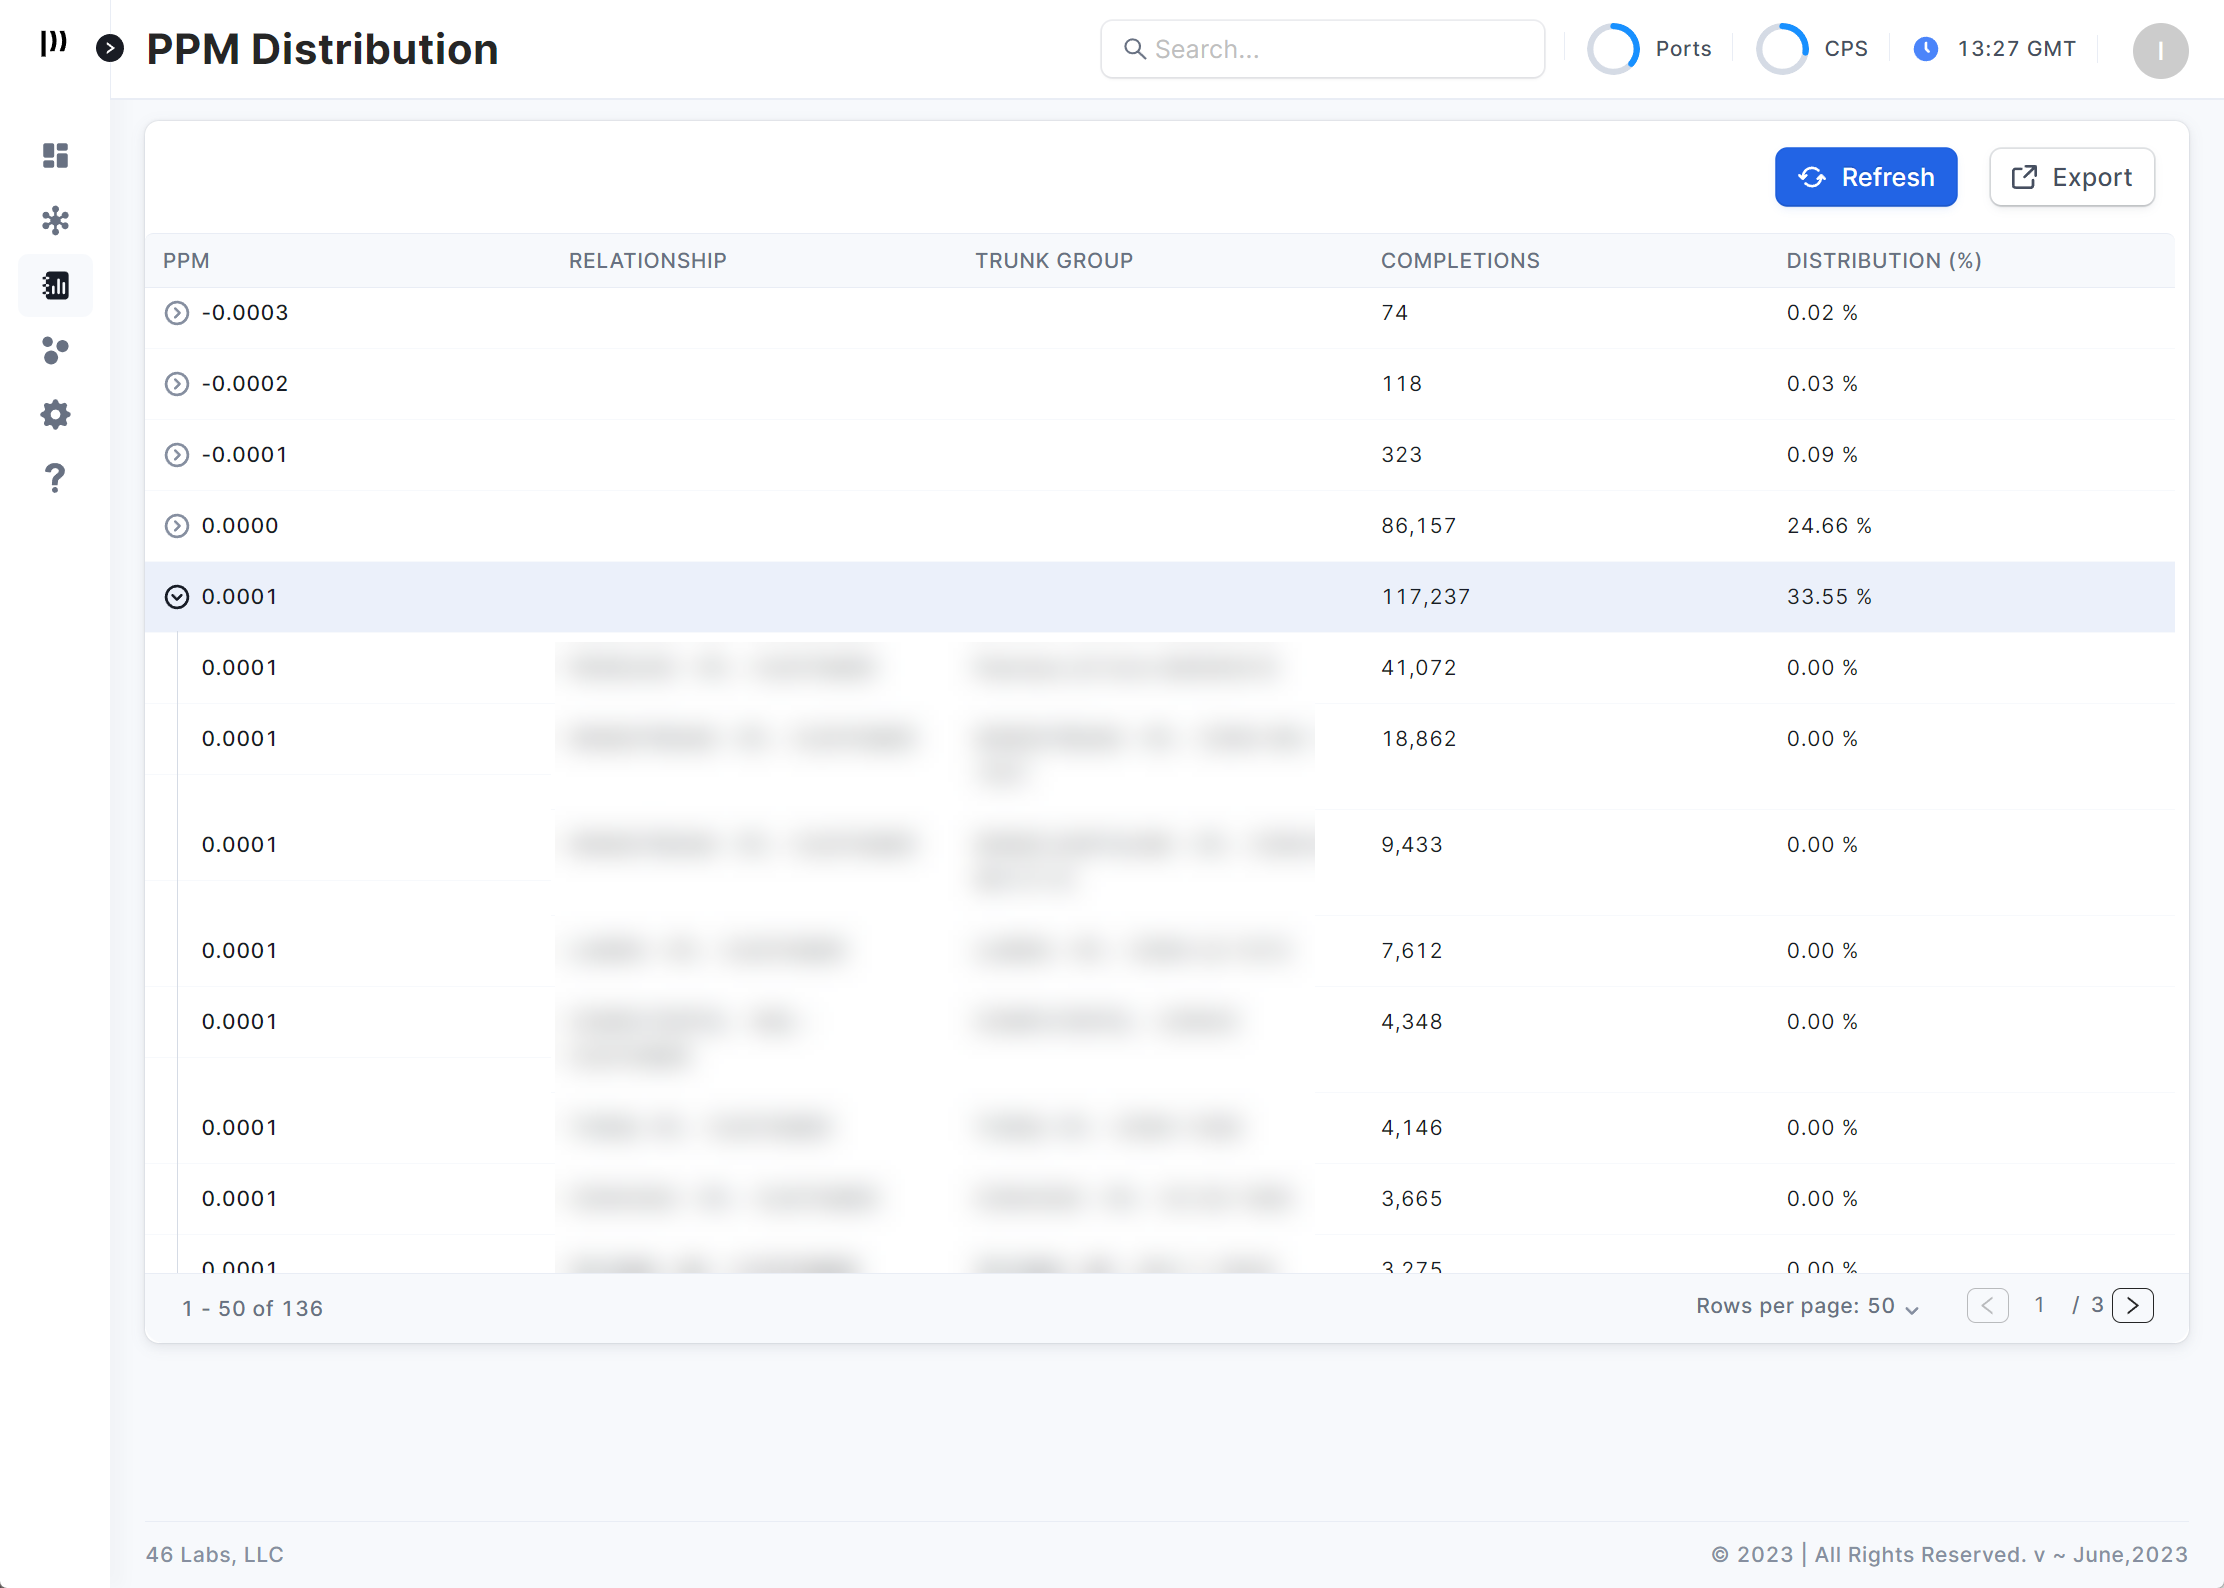Click the Export button

(2071, 177)
